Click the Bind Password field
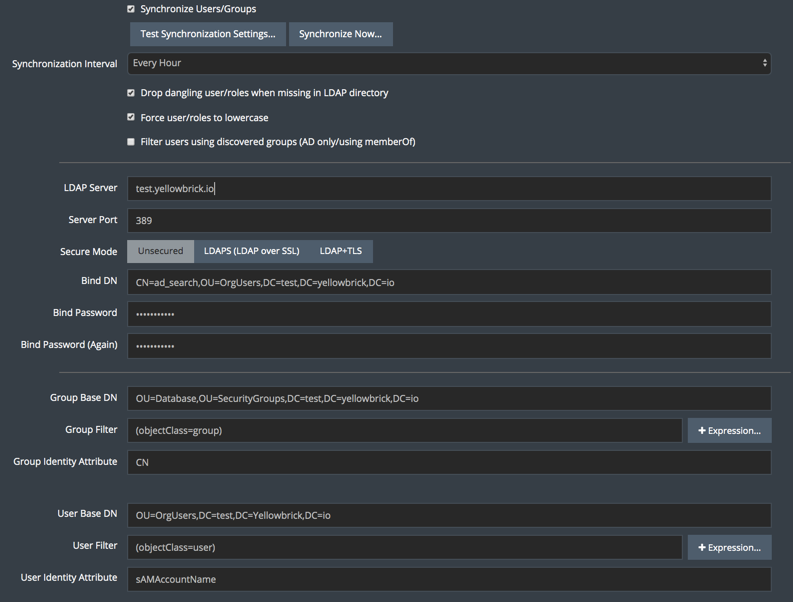The width and height of the screenshot is (793, 602). pyautogui.click(x=449, y=314)
